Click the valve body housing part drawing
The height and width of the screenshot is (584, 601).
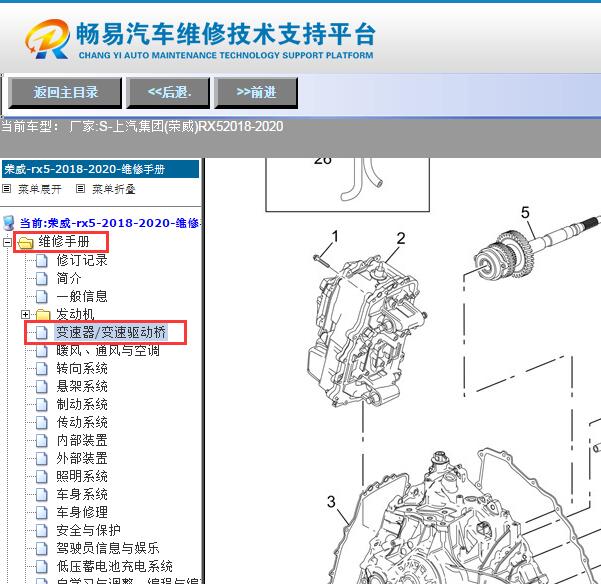click(x=366, y=331)
